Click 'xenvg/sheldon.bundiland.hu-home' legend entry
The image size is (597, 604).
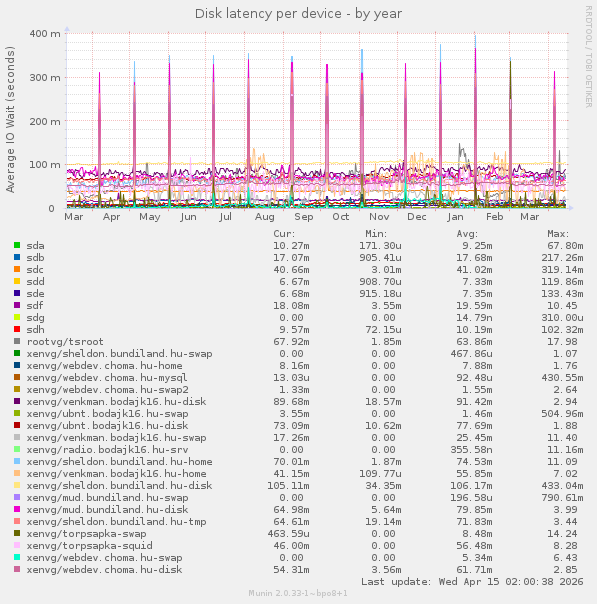click(119, 461)
